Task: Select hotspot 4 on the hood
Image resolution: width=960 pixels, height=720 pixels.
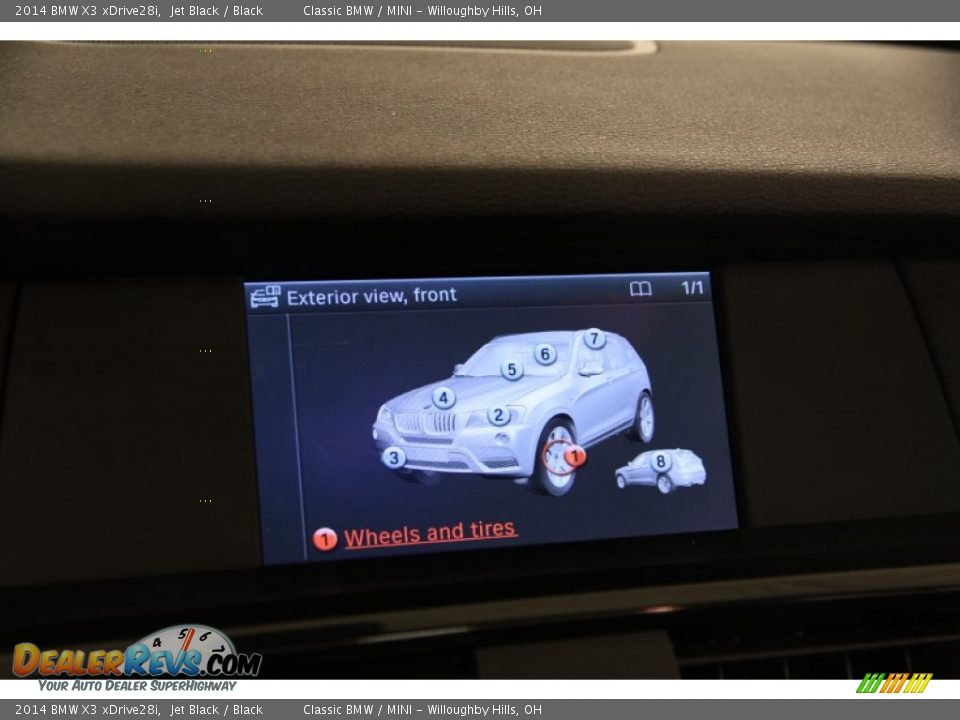Action: click(x=443, y=398)
